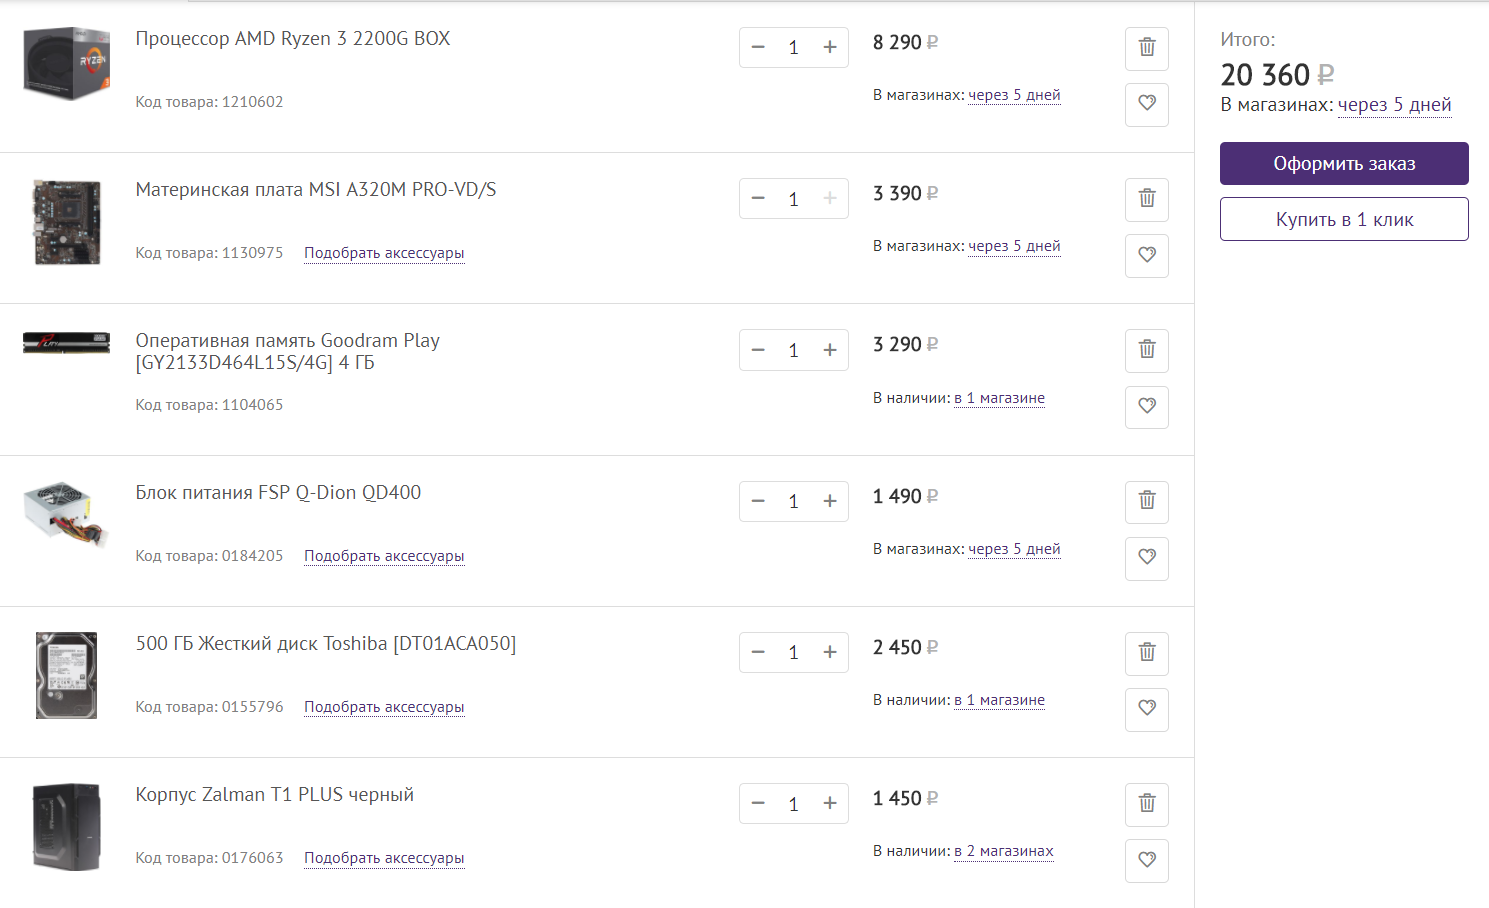This screenshot has height=908, width=1489.
Task: Open accessories link for MSI motherboard
Action: coord(384,253)
